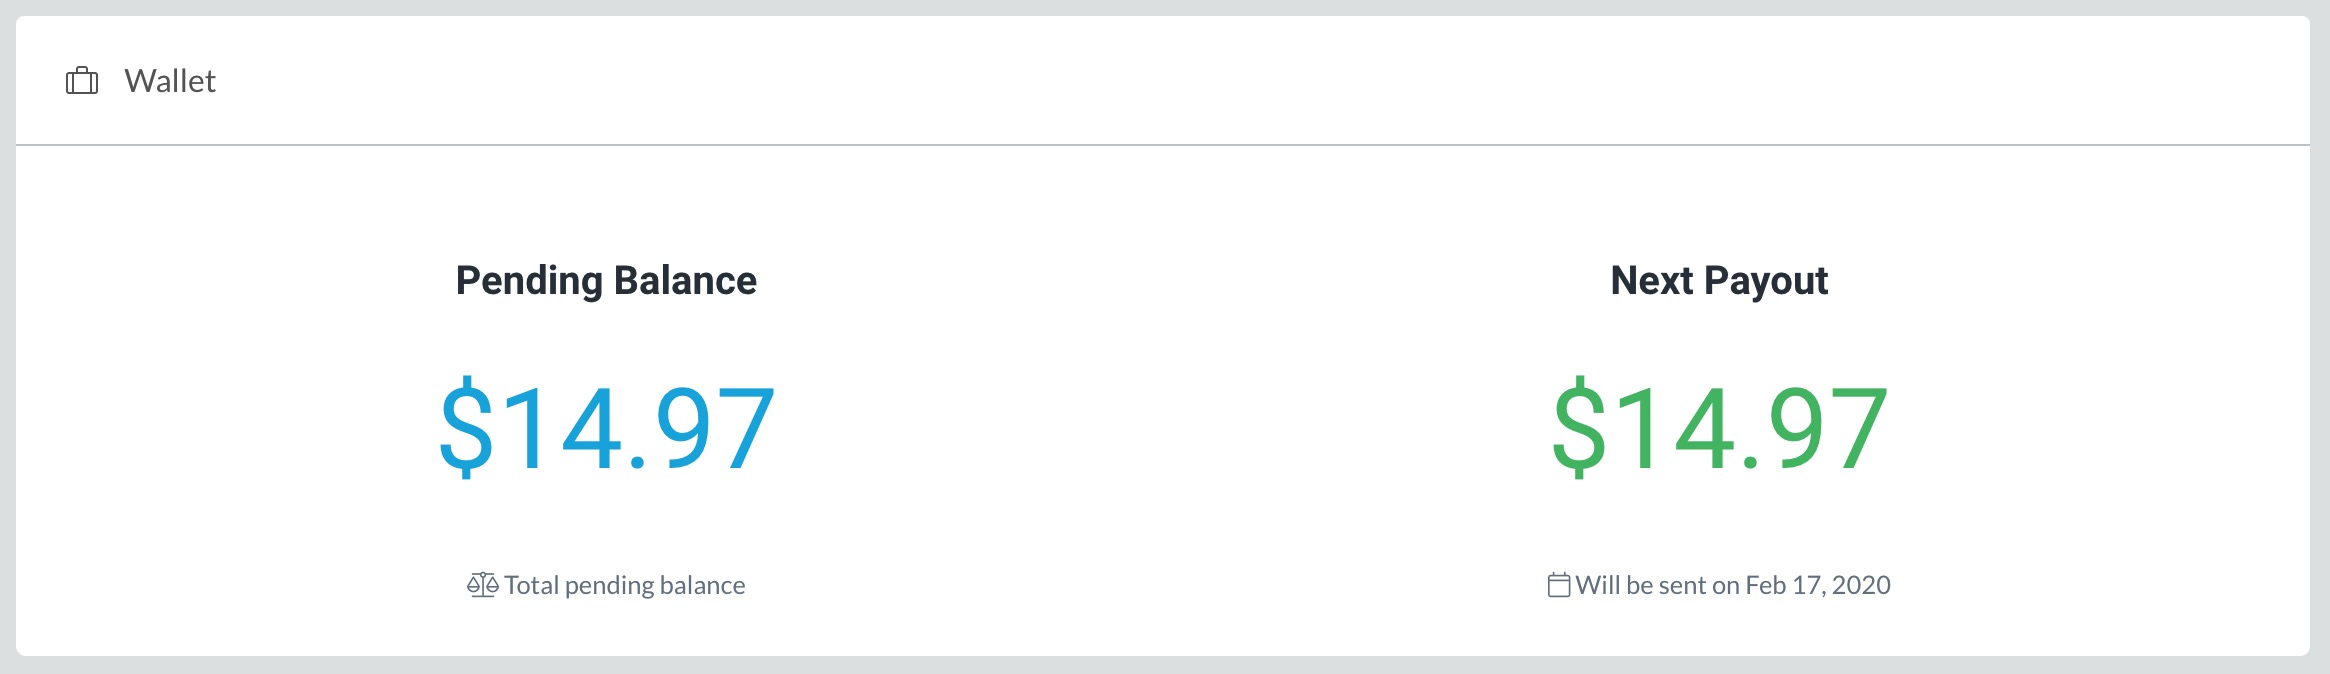Click the green $14.97 payout amount
2330x674 pixels.
click(1719, 428)
